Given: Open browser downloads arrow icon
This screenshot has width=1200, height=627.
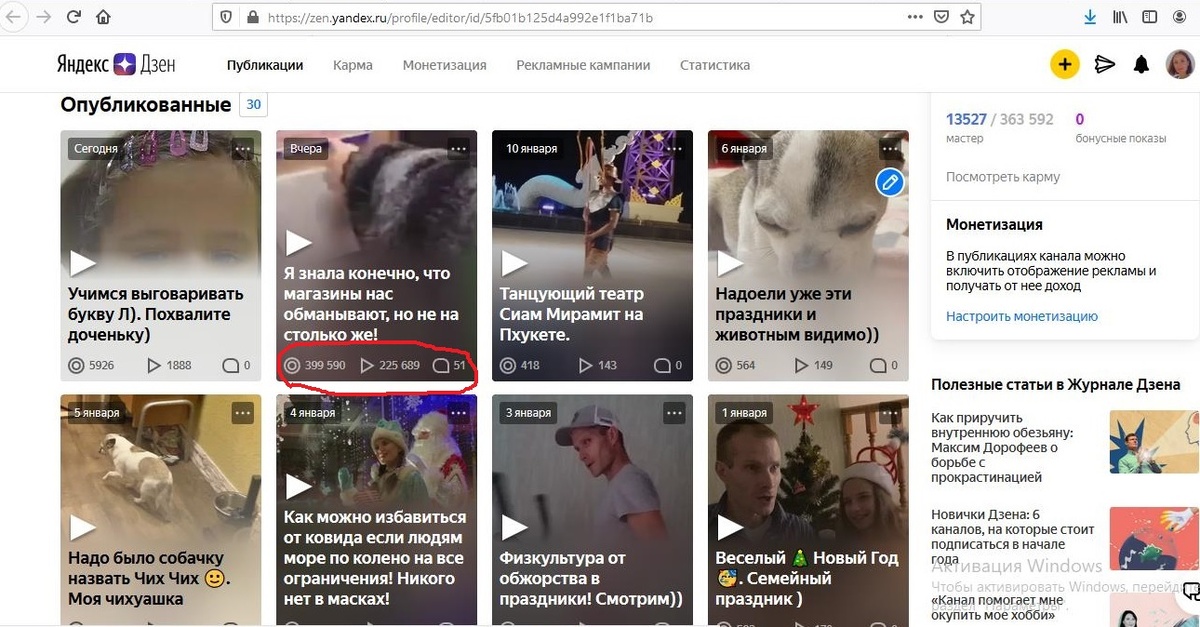Looking at the screenshot, I should [x=1090, y=17].
